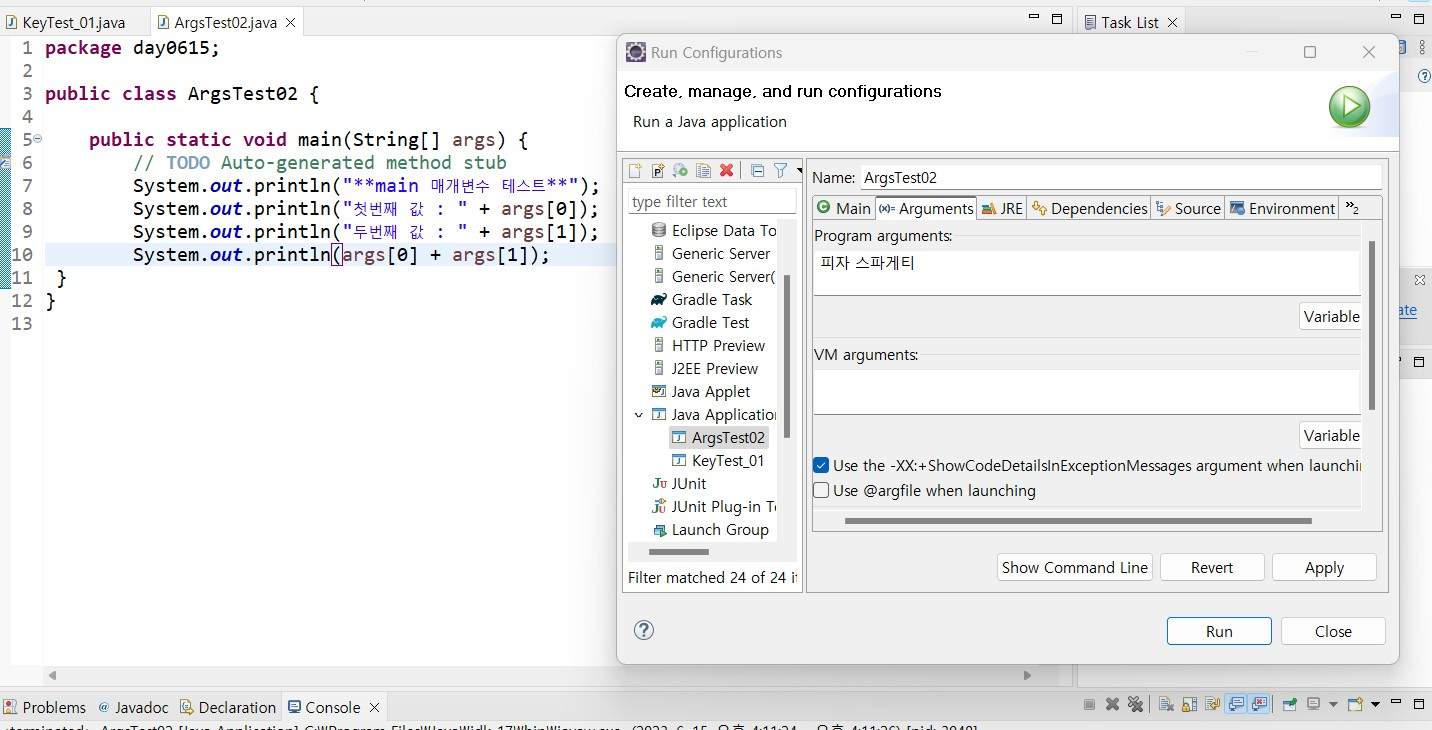The image size is (1432, 730).
Task: Click the Arguments tab vertical scrollbar
Action: (x=1372, y=325)
